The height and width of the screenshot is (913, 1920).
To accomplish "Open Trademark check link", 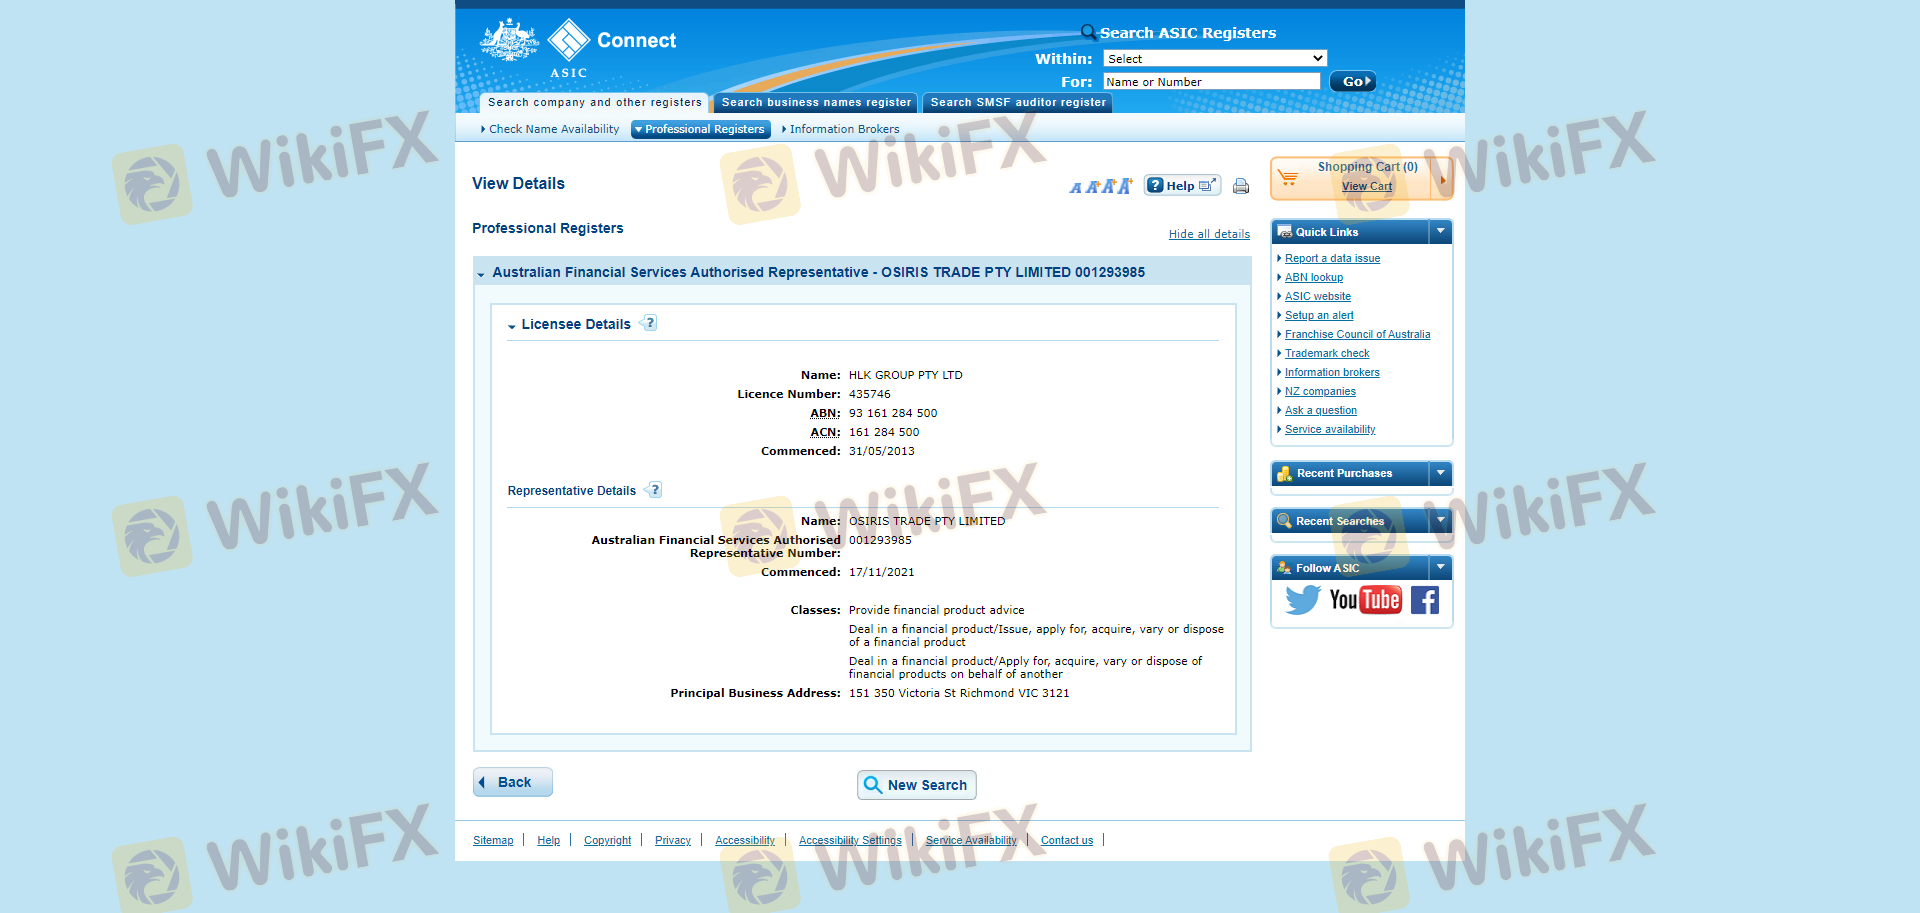I will [x=1327, y=353].
